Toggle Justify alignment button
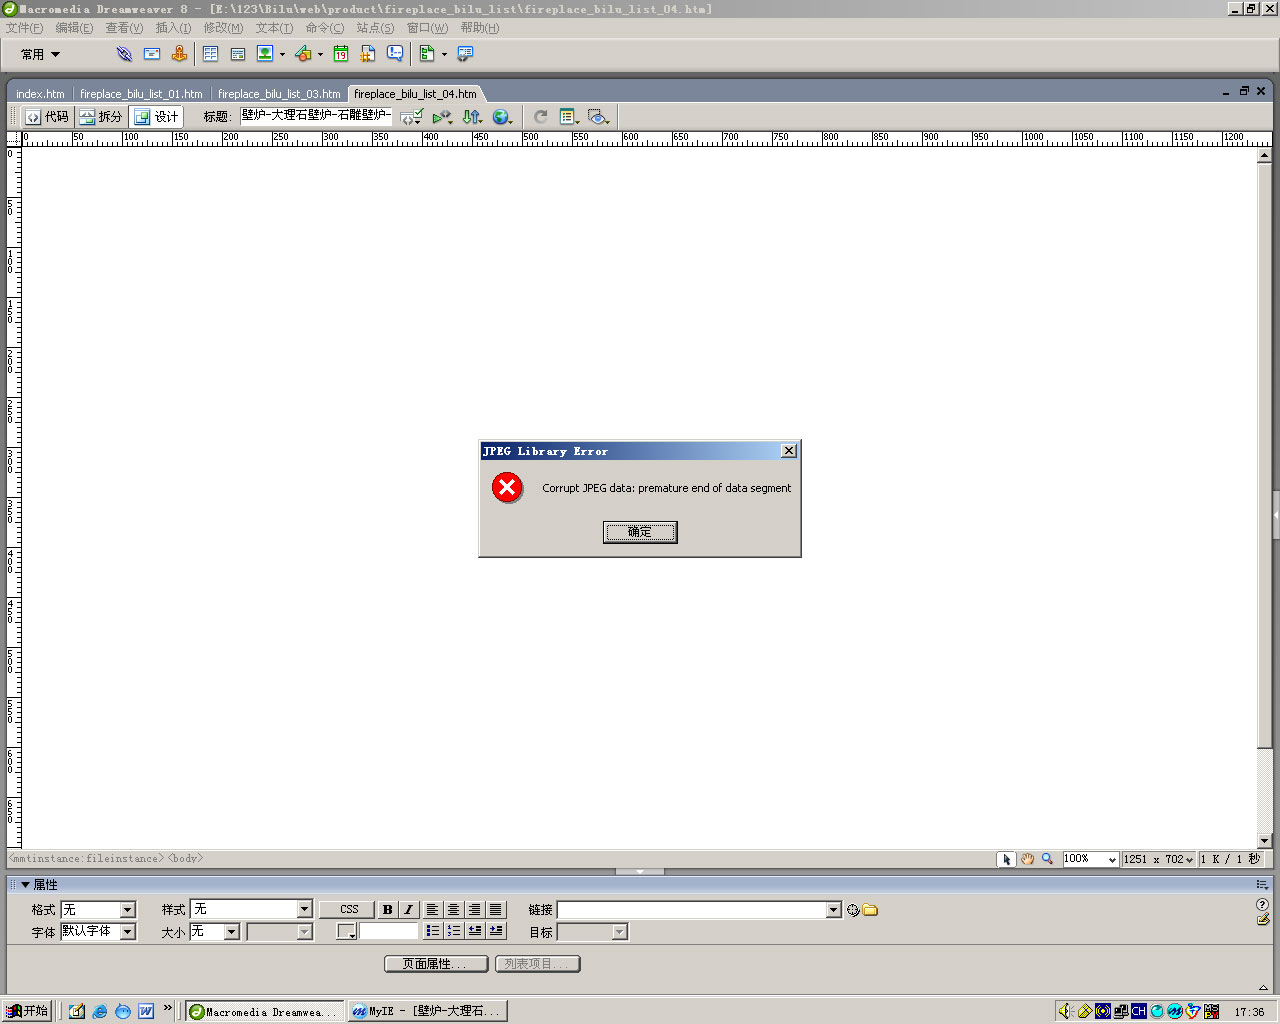The width and height of the screenshot is (1280, 1024). coord(495,909)
